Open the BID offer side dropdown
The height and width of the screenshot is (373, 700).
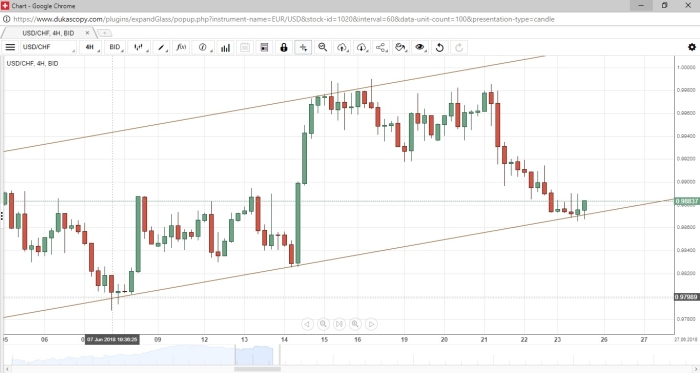point(116,47)
